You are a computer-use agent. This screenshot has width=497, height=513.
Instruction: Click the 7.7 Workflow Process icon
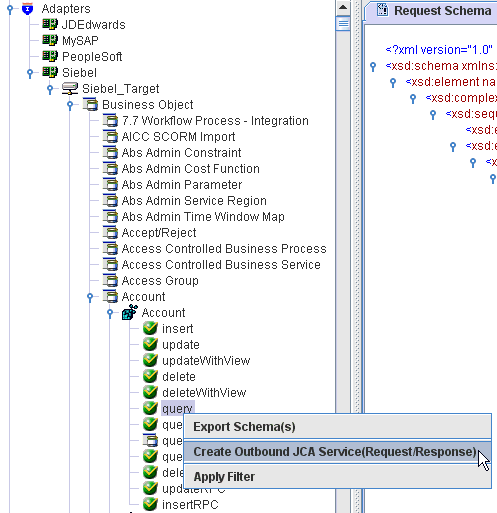(110, 121)
